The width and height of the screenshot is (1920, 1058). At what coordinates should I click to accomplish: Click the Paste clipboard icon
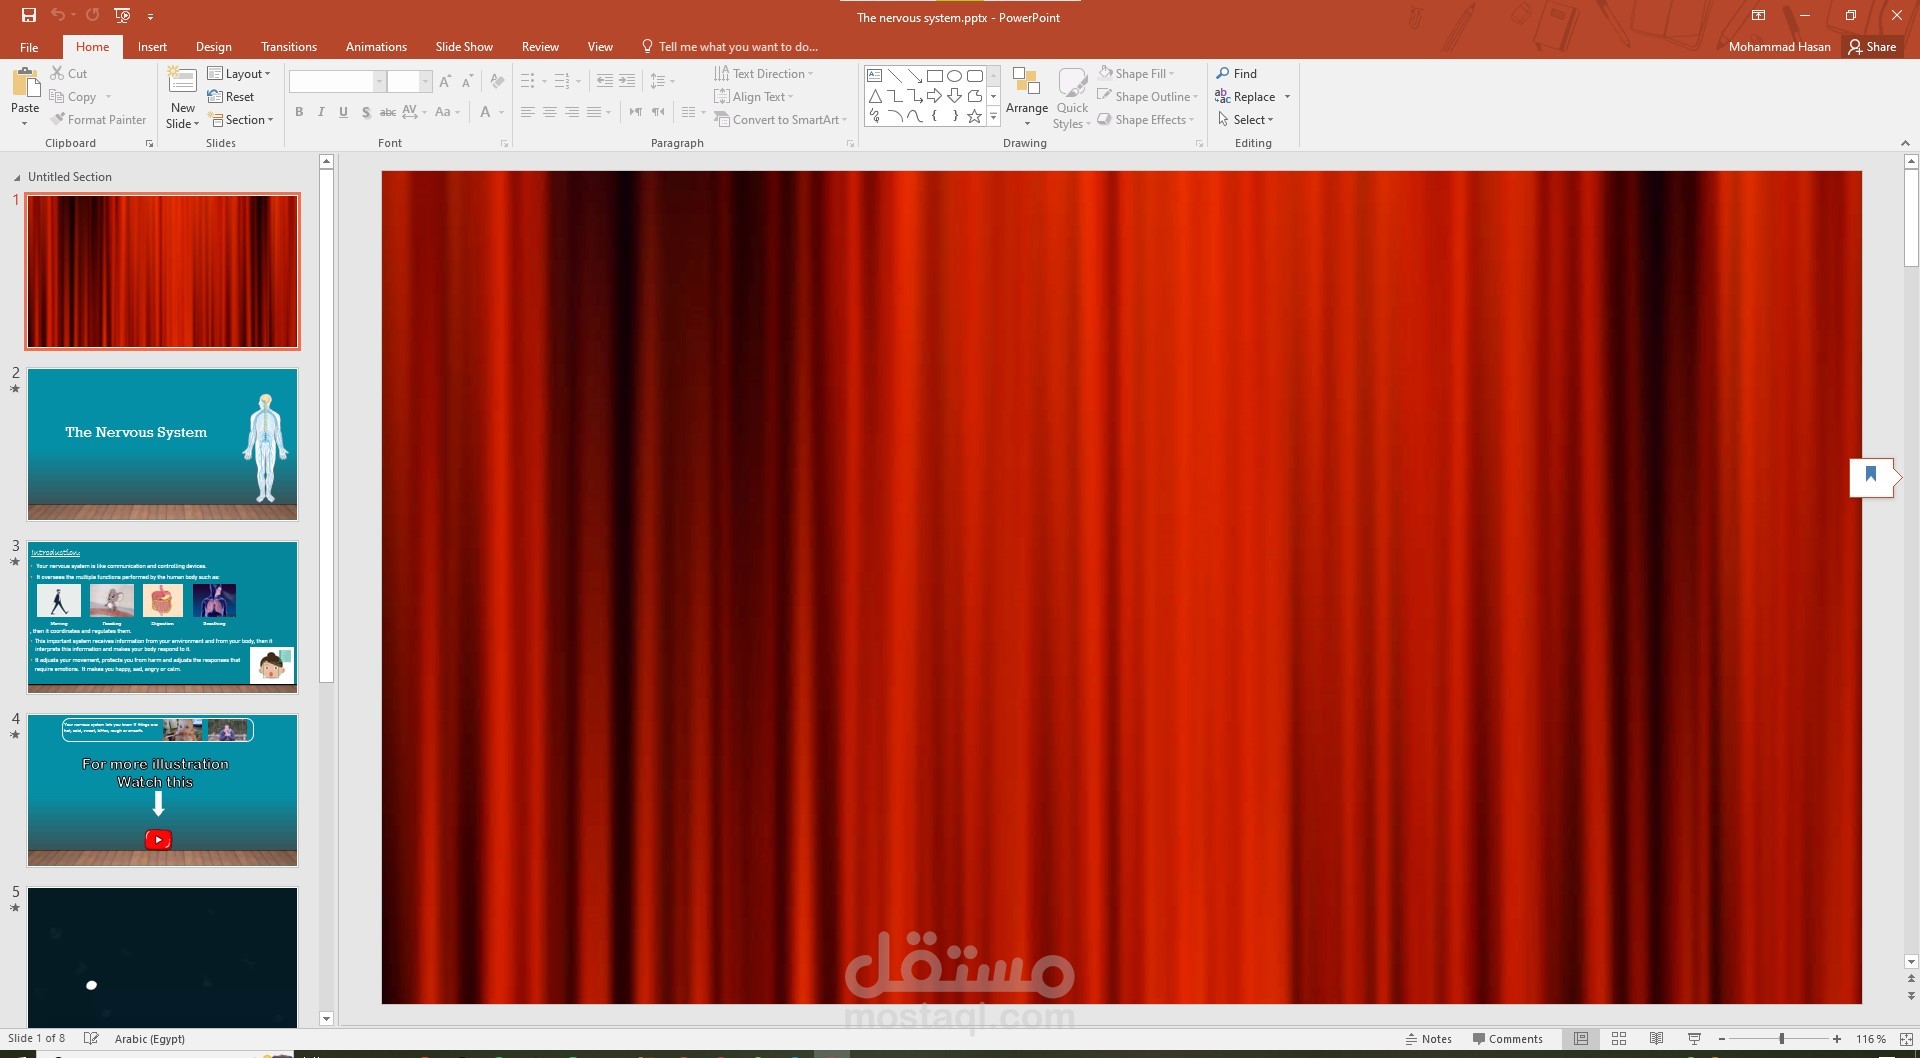point(25,82)
